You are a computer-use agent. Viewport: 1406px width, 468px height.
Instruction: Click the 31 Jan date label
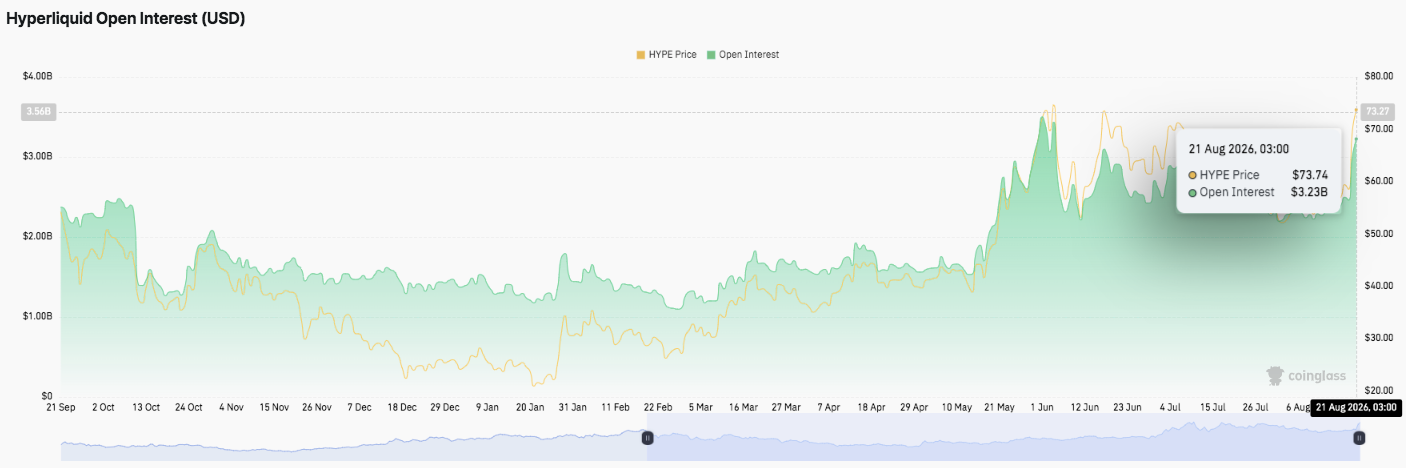[x=572, y=408]
